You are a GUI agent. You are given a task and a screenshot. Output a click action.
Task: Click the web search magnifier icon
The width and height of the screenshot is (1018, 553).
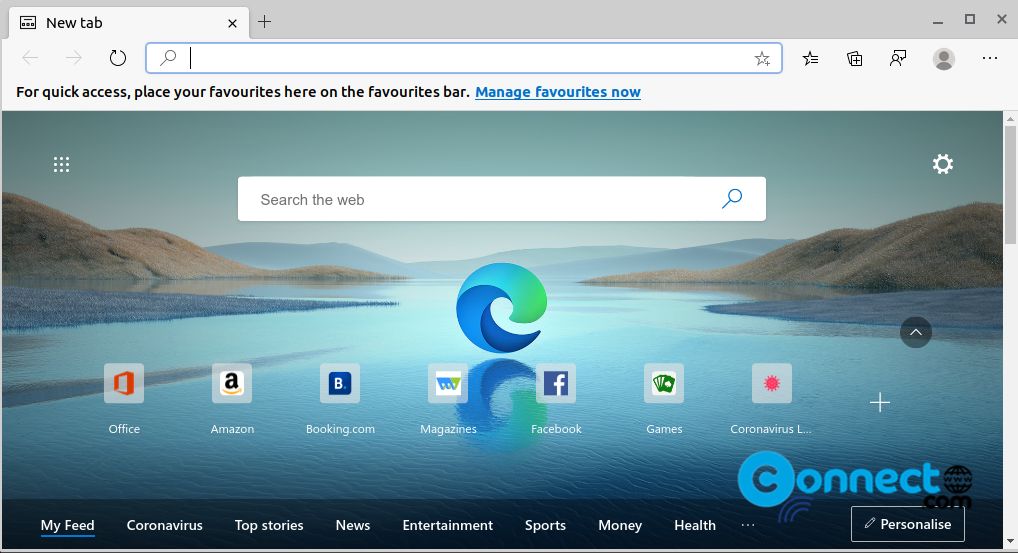pyautogui.click(x=732, y=198)
